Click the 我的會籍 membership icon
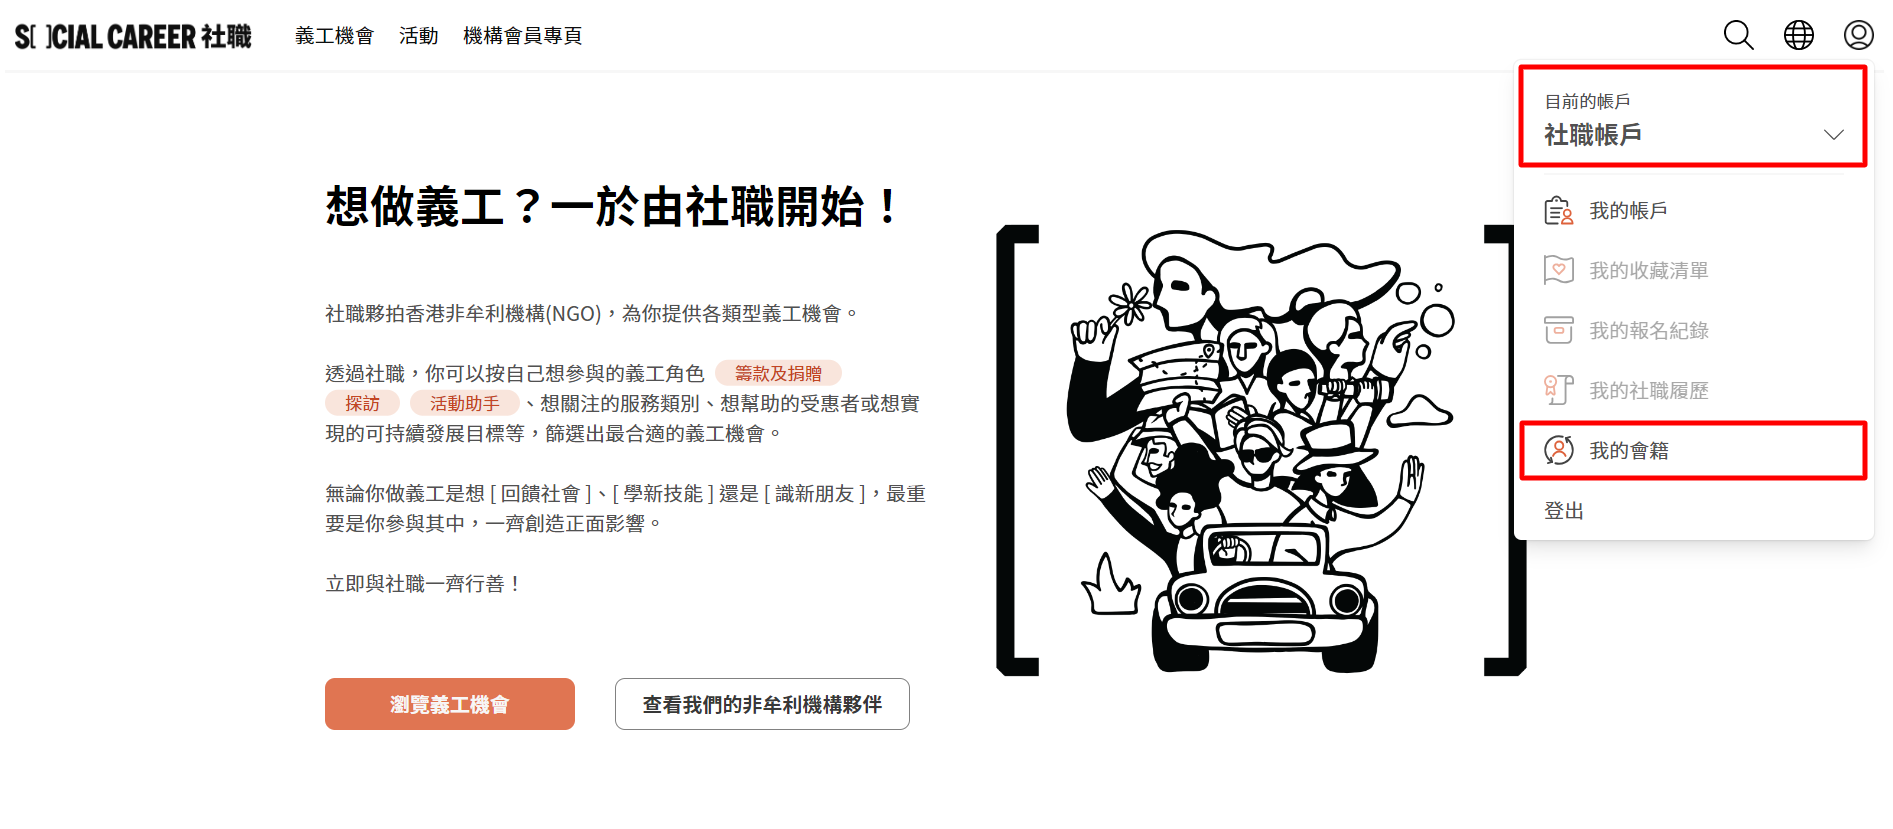The height and width of the screenshot is (829, 1893). point(1558,450)
